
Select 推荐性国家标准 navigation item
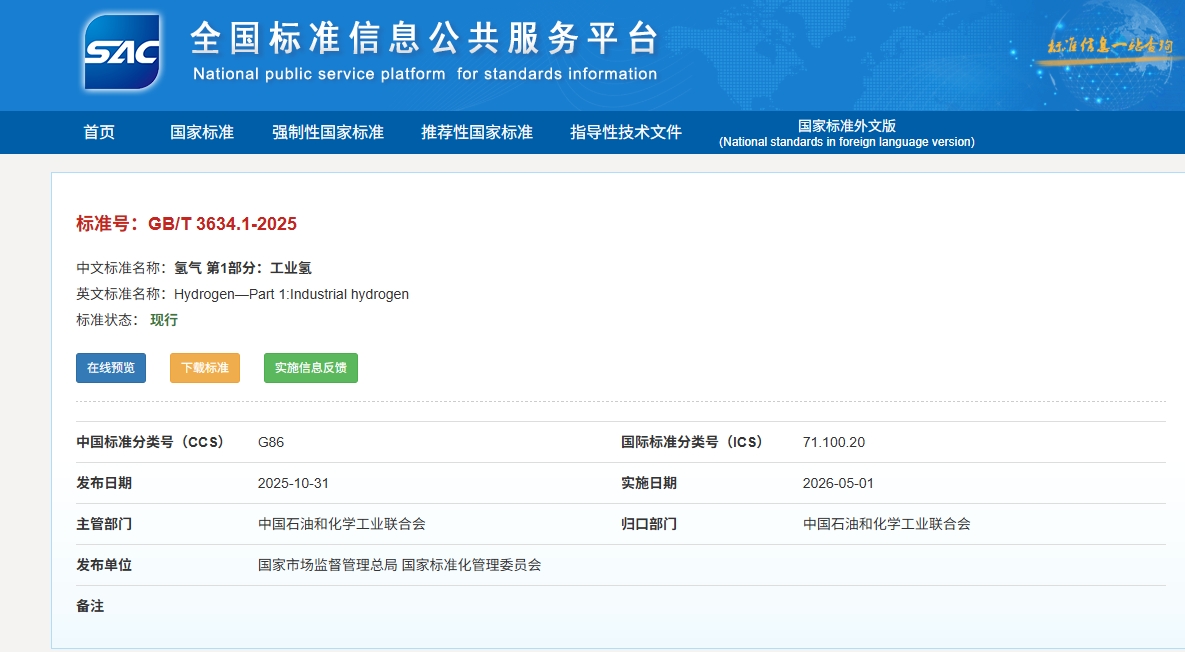[x=477, y=132]
